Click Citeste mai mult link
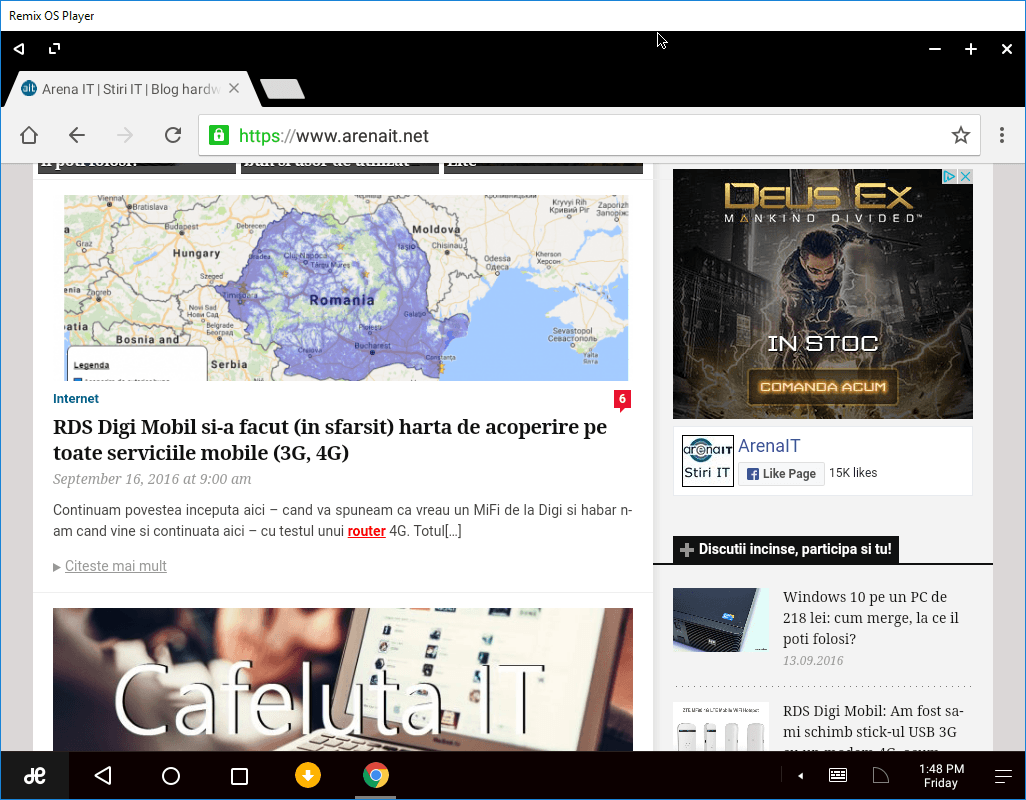 pos(115,566)
